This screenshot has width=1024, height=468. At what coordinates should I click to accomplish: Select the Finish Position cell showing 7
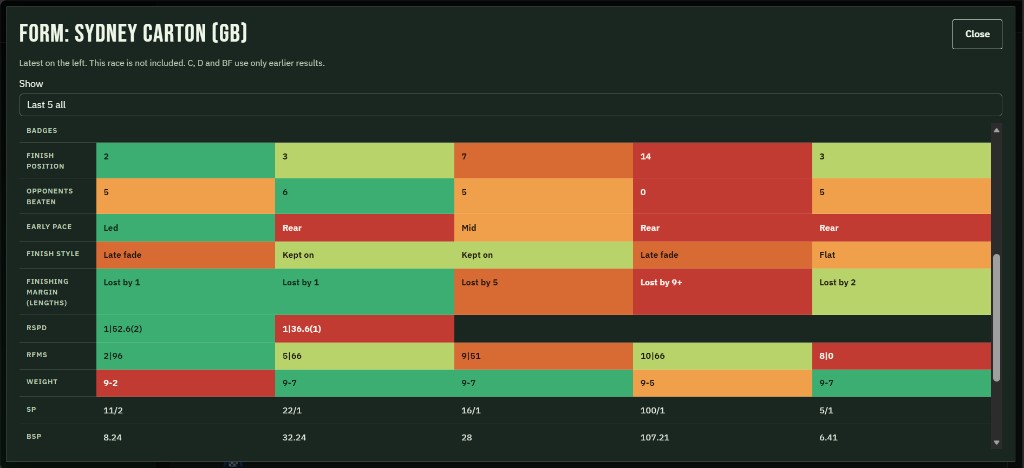pos(543,161)
